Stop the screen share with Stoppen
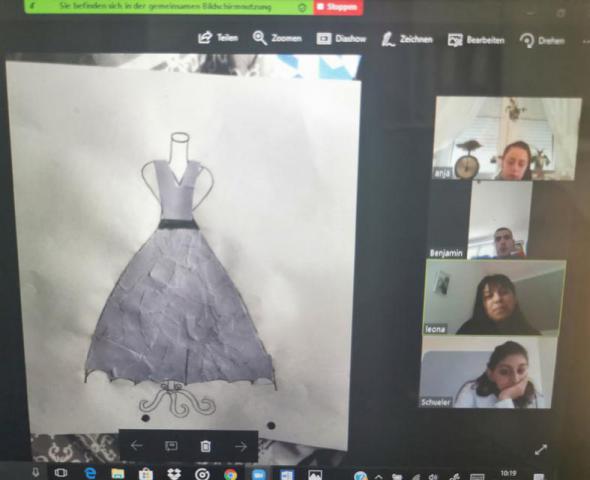Screen dimensions: 590x480 338,7
